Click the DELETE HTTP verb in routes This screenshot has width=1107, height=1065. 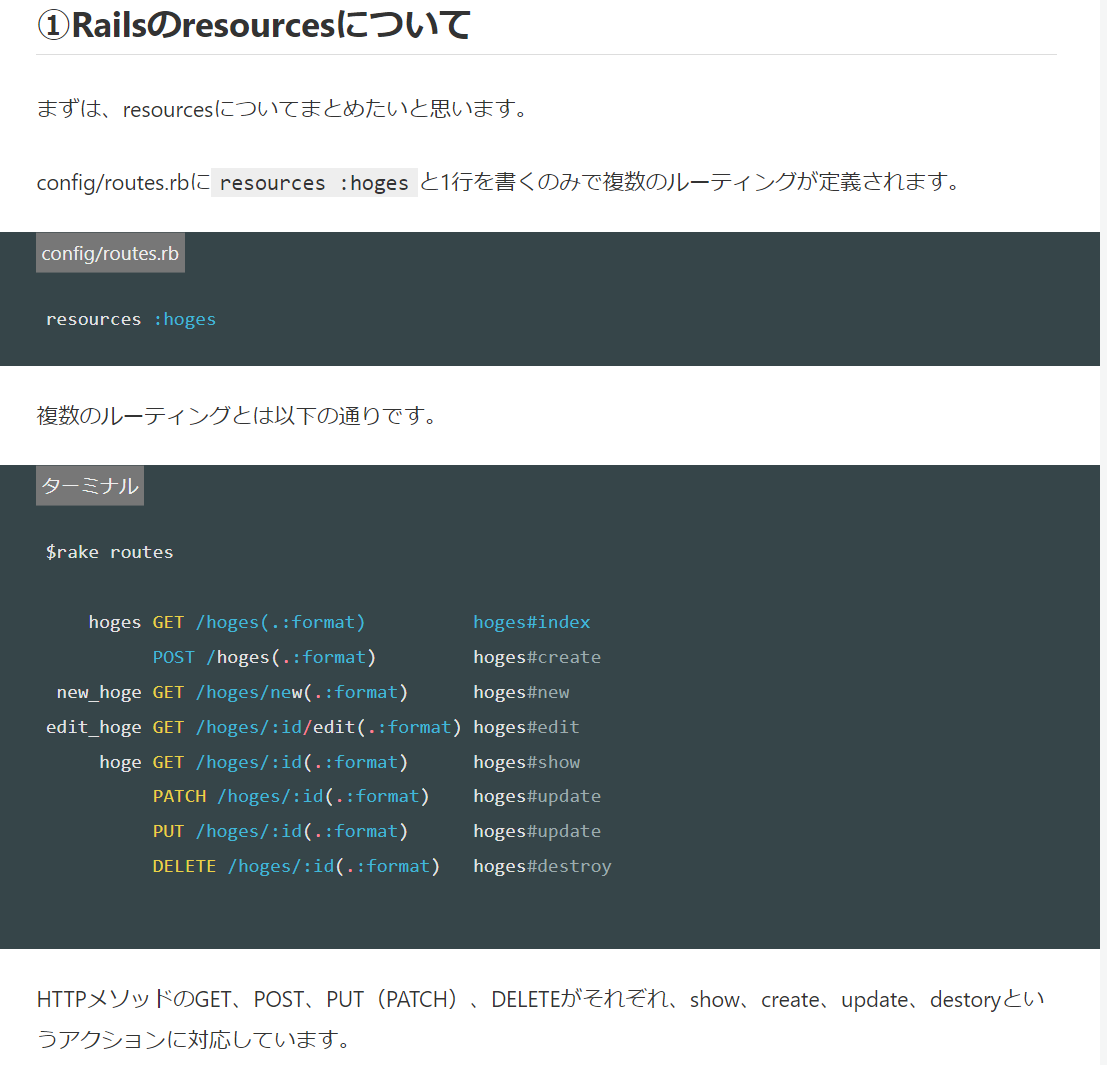pos(184,866)
